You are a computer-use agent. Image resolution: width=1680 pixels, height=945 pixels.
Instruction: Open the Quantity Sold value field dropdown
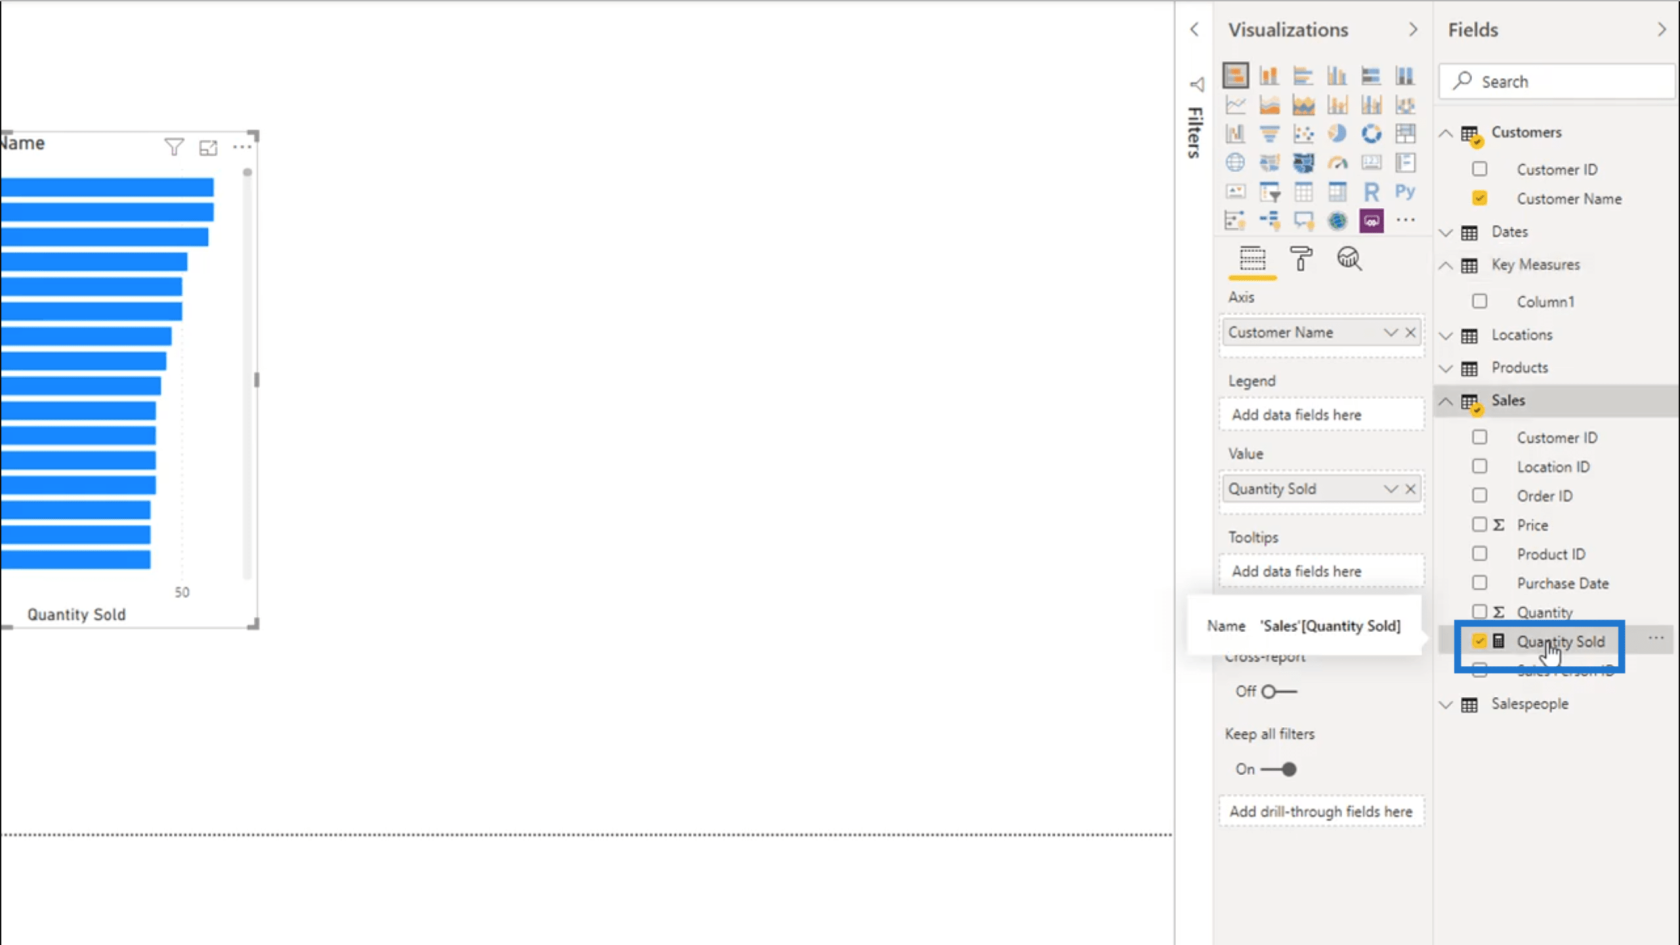[x=1390, y=488]
